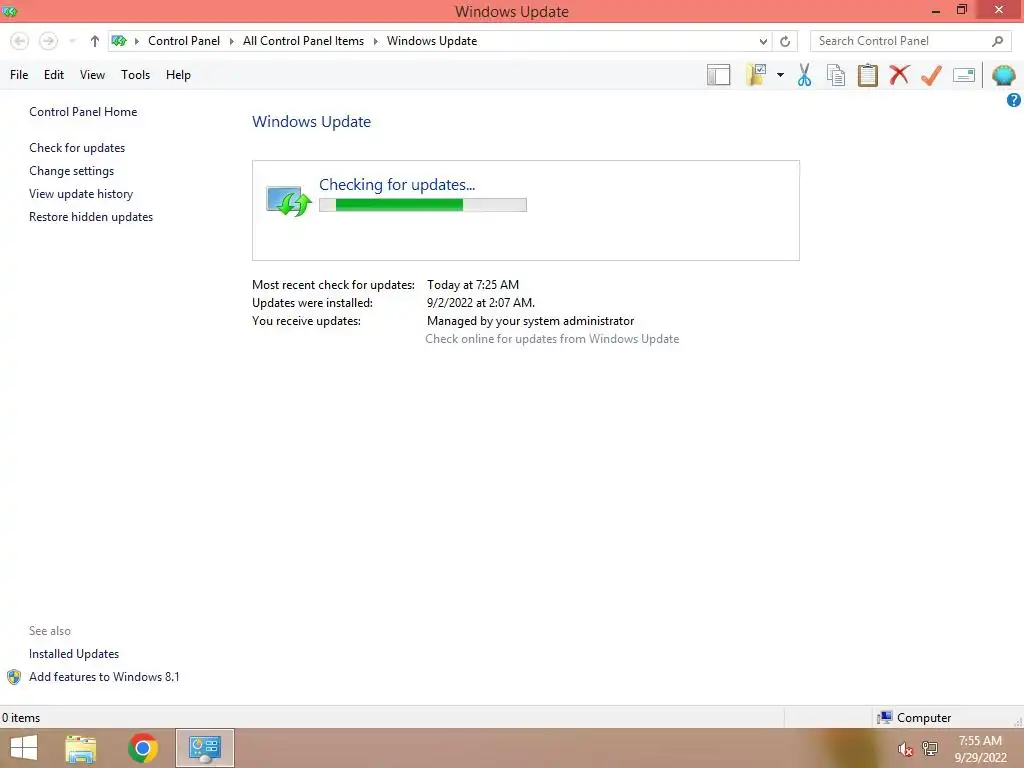
Task: Open the Tools menu
Action: click(x=135, y=75)
